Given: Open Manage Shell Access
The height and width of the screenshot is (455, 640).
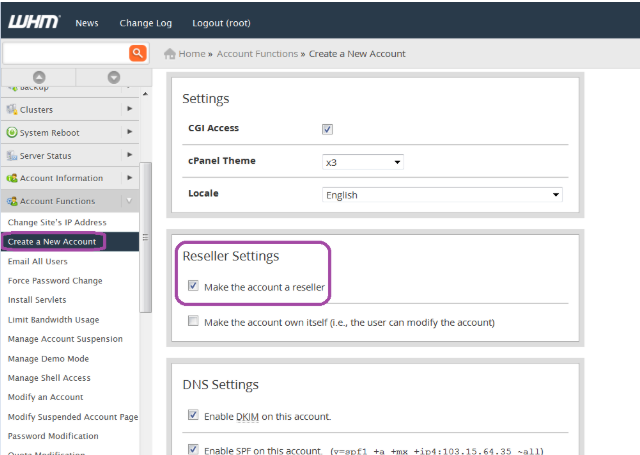Looking at the screenshot, I should click(x=49, y=378).
